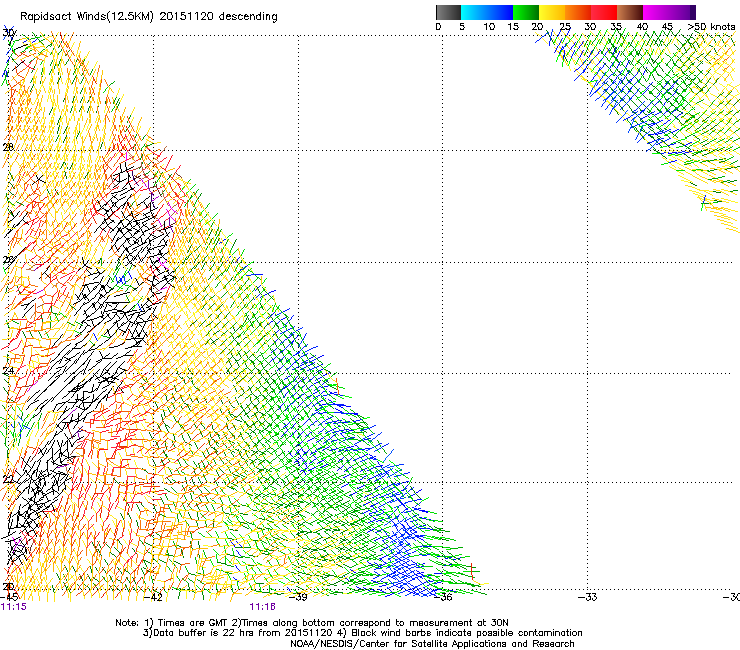Click the 'Data buffer is 22 hrs' note

[x=195, y=633]
